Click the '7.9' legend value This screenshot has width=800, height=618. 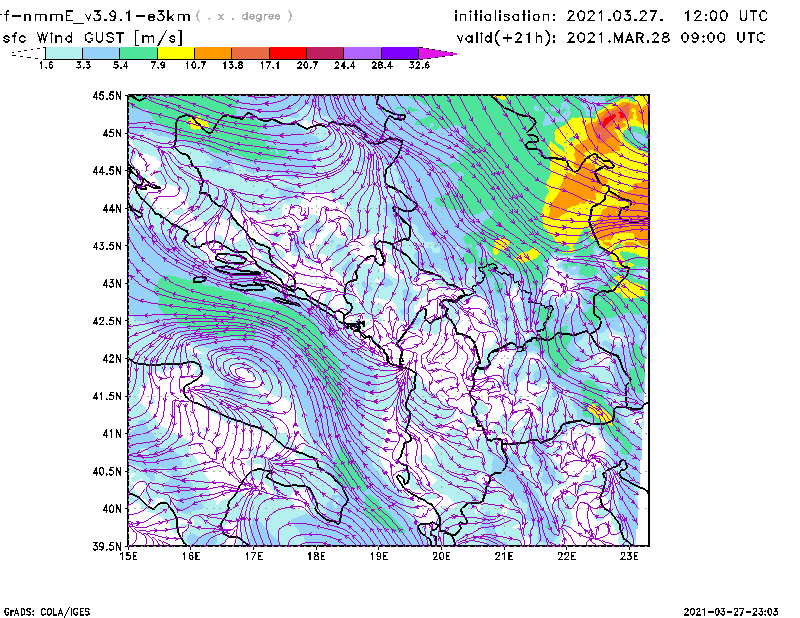click(x=158, y=65)
